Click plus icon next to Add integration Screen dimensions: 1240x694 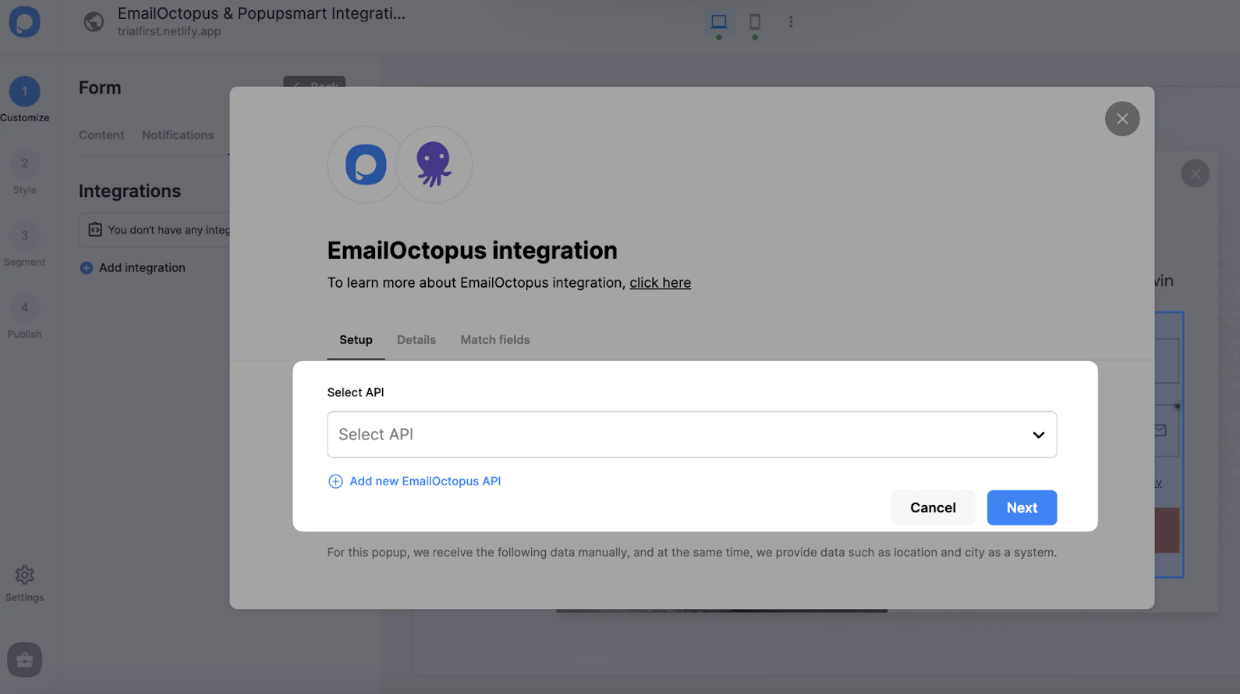coord(86,268)
